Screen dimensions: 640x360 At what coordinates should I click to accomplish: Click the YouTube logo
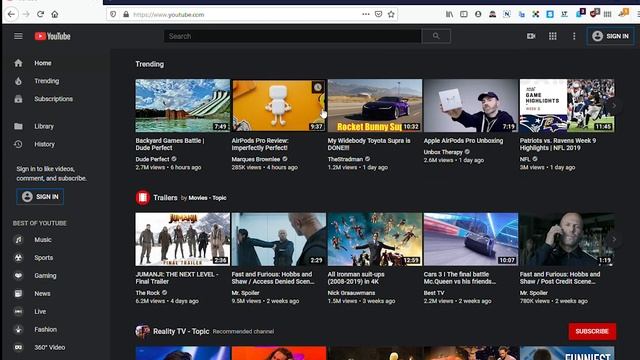click(53, 36)
